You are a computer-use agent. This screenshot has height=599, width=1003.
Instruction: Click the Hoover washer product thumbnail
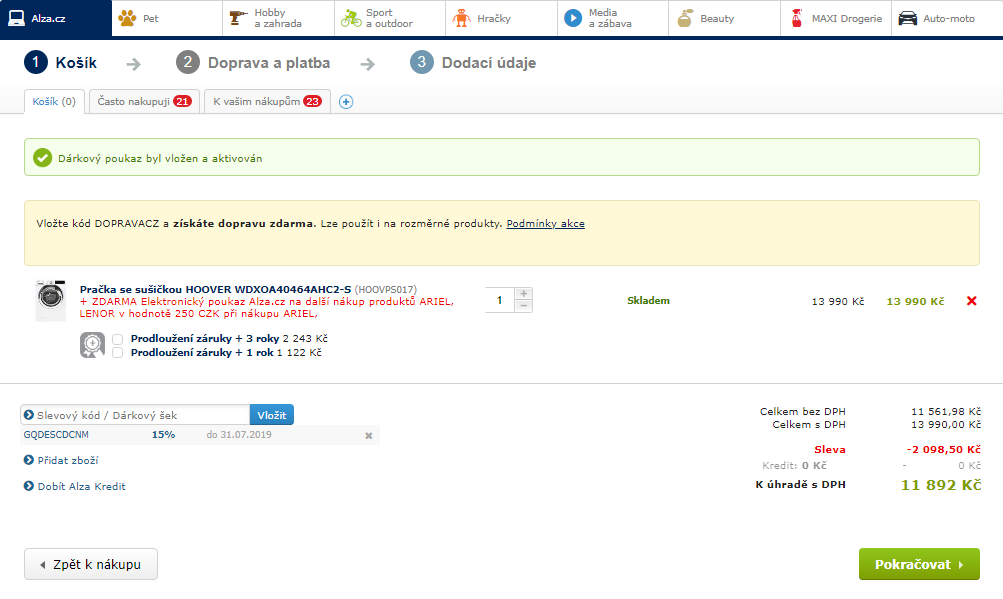51,300
